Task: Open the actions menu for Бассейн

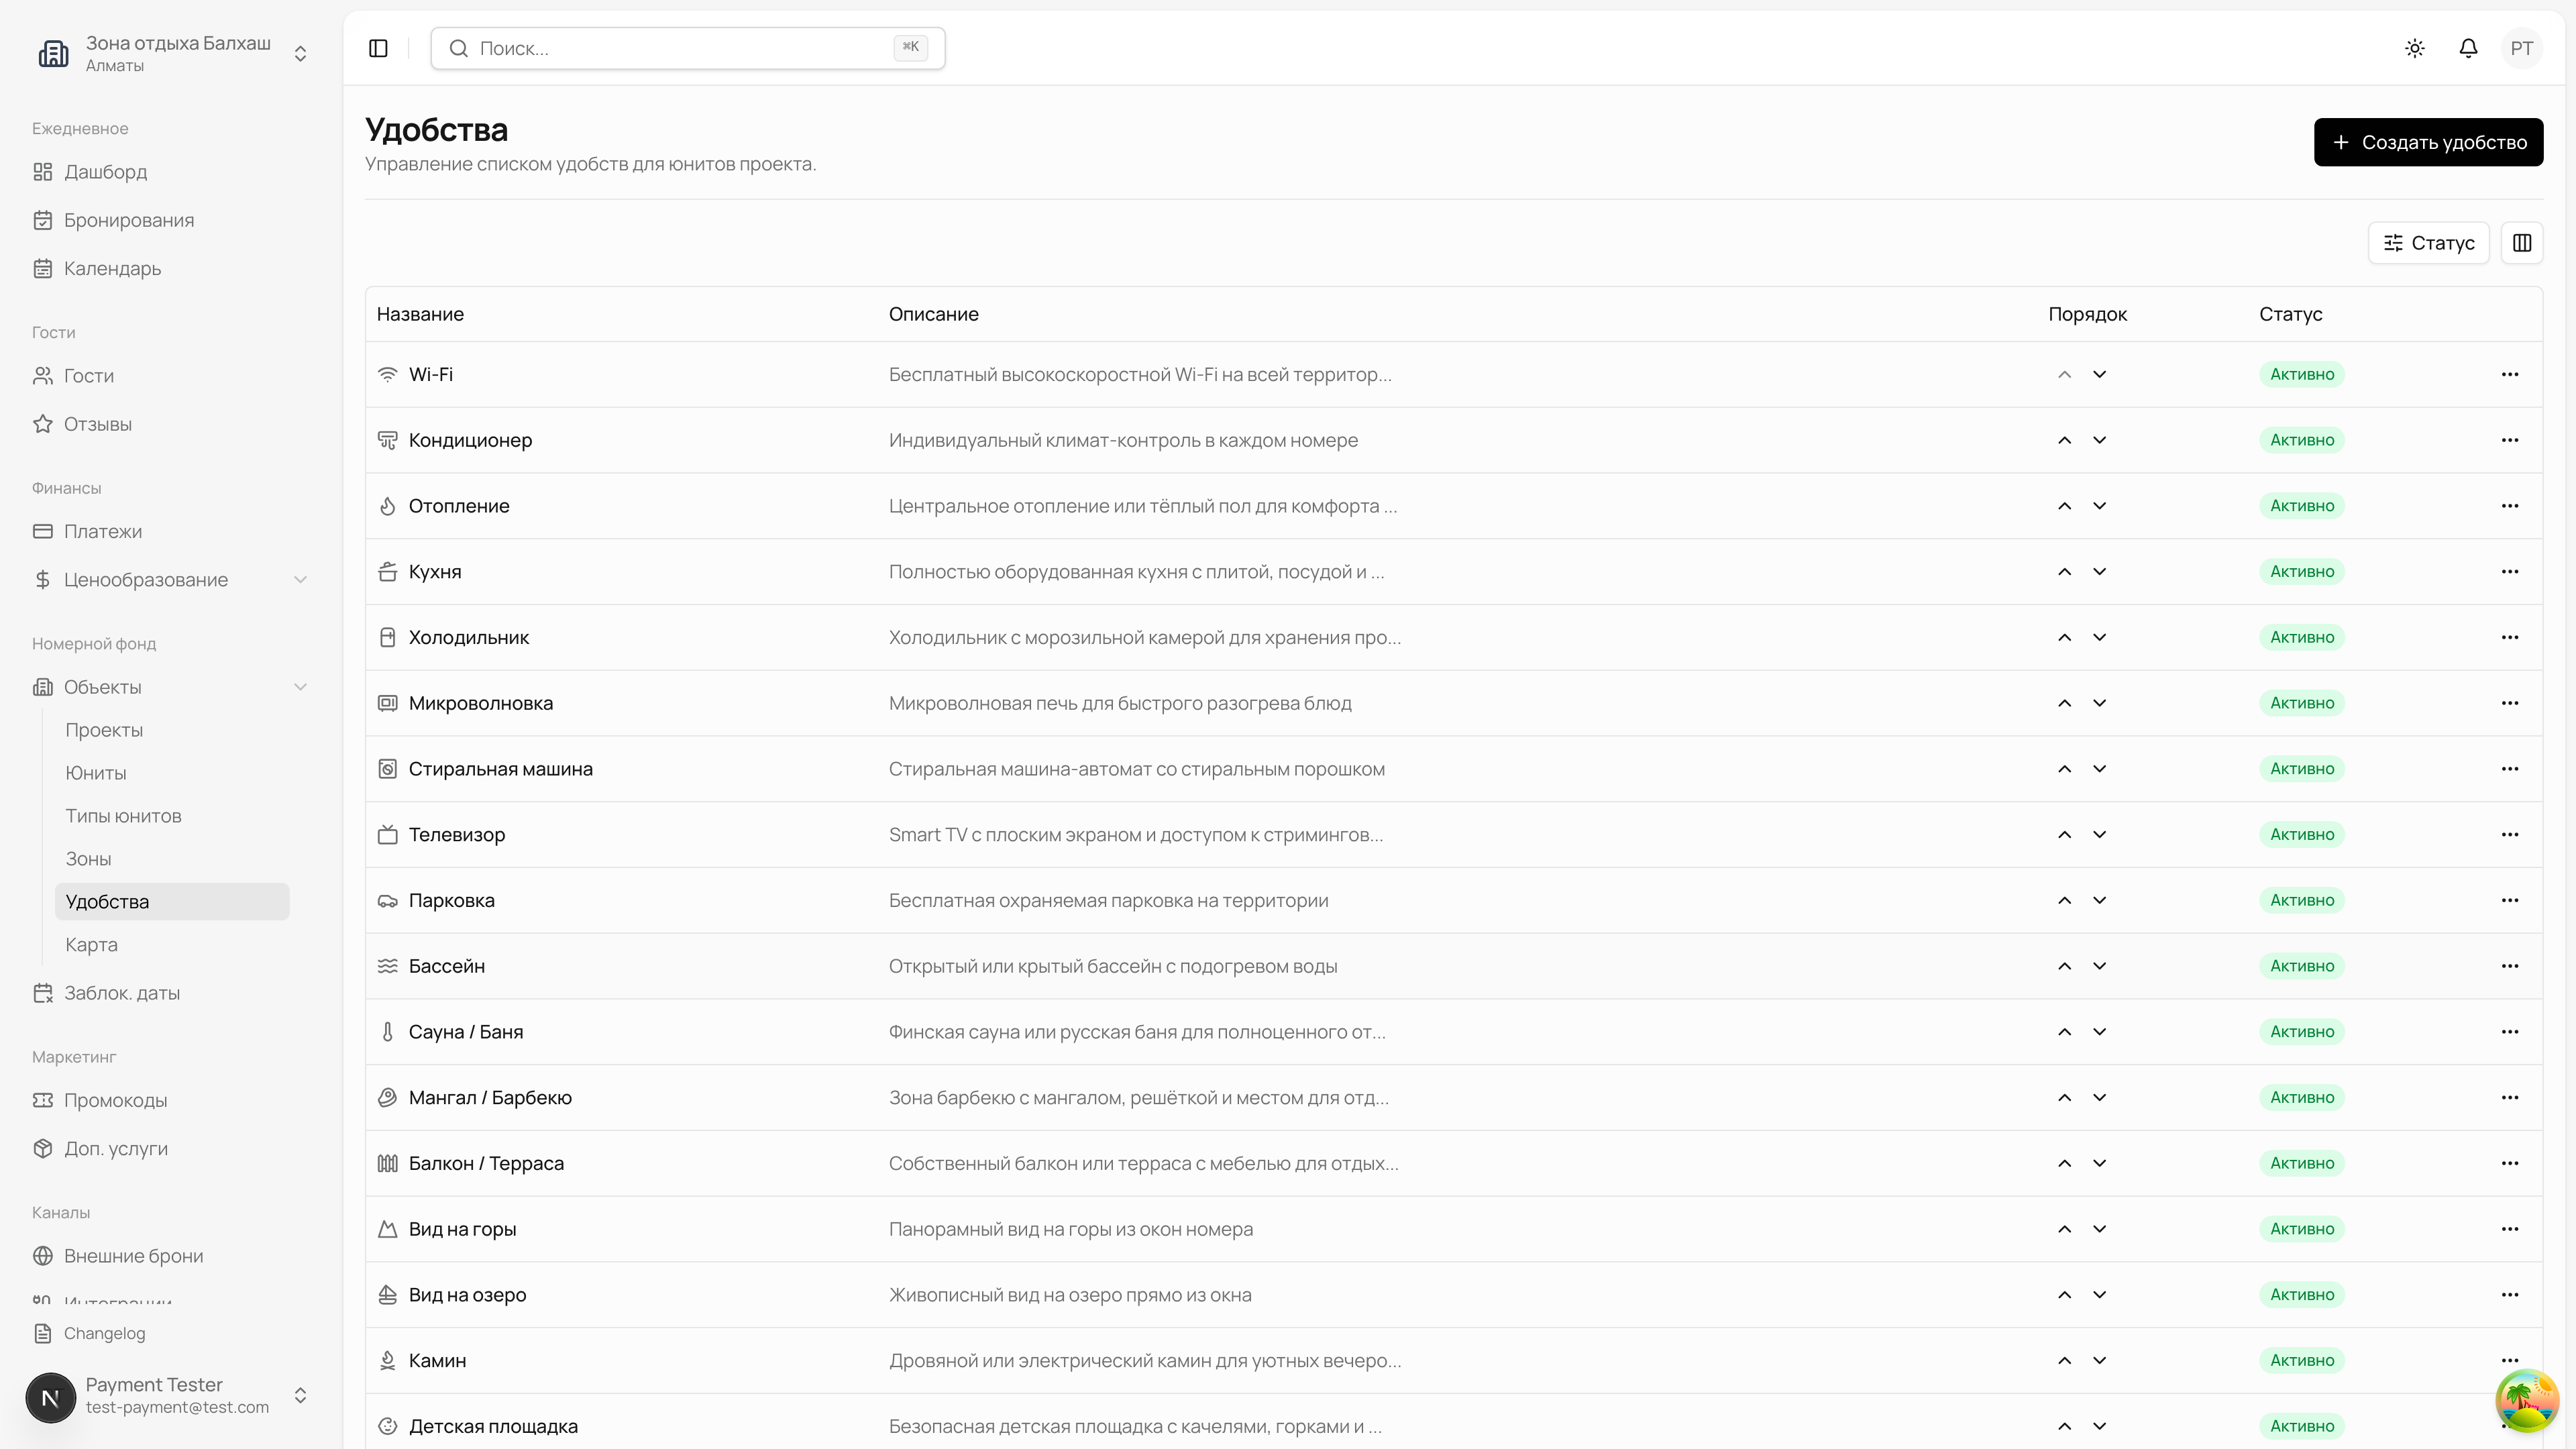Action: 2509,966
